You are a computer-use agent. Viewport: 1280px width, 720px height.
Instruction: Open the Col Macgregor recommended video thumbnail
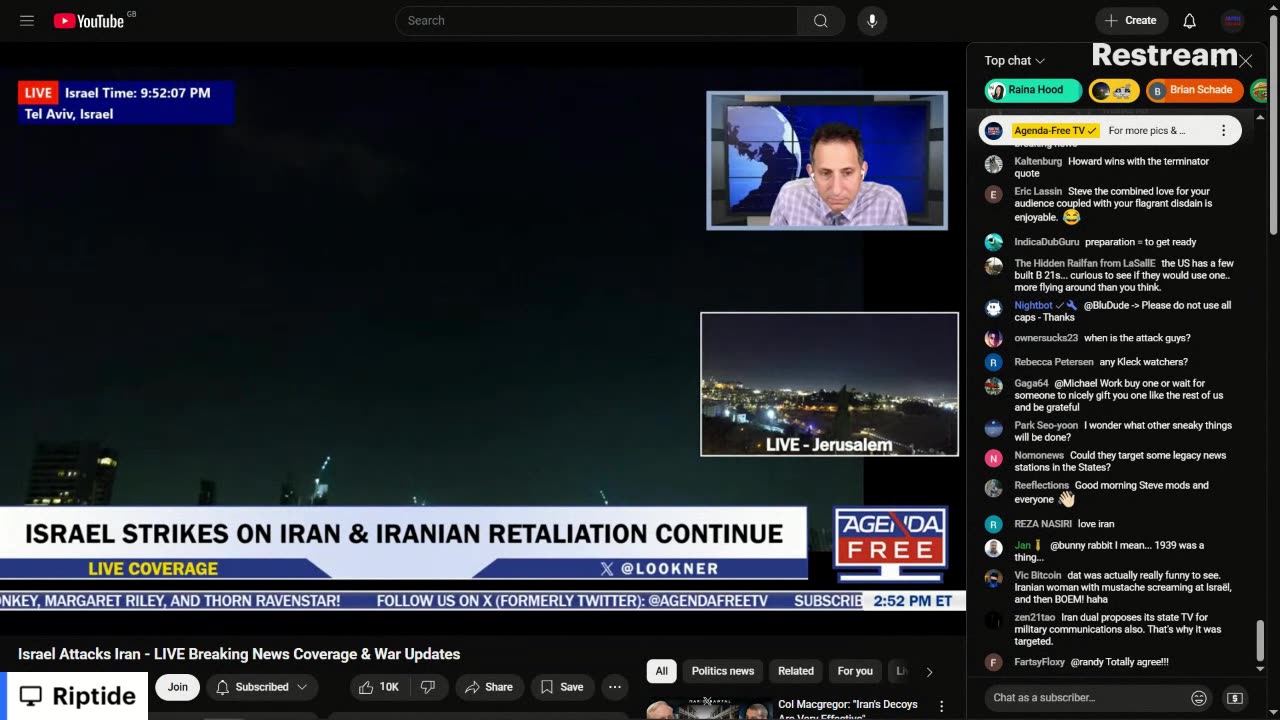pyautogui.click(x=709, y=709)
